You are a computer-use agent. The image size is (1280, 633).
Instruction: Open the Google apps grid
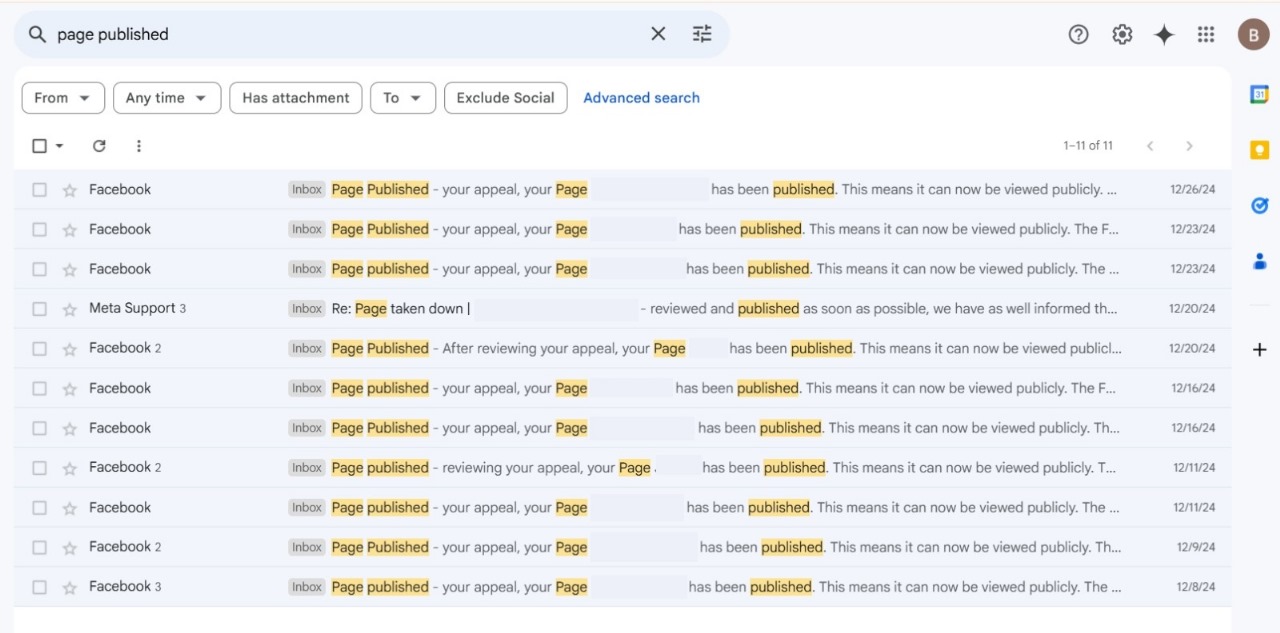coord(1206,34)
